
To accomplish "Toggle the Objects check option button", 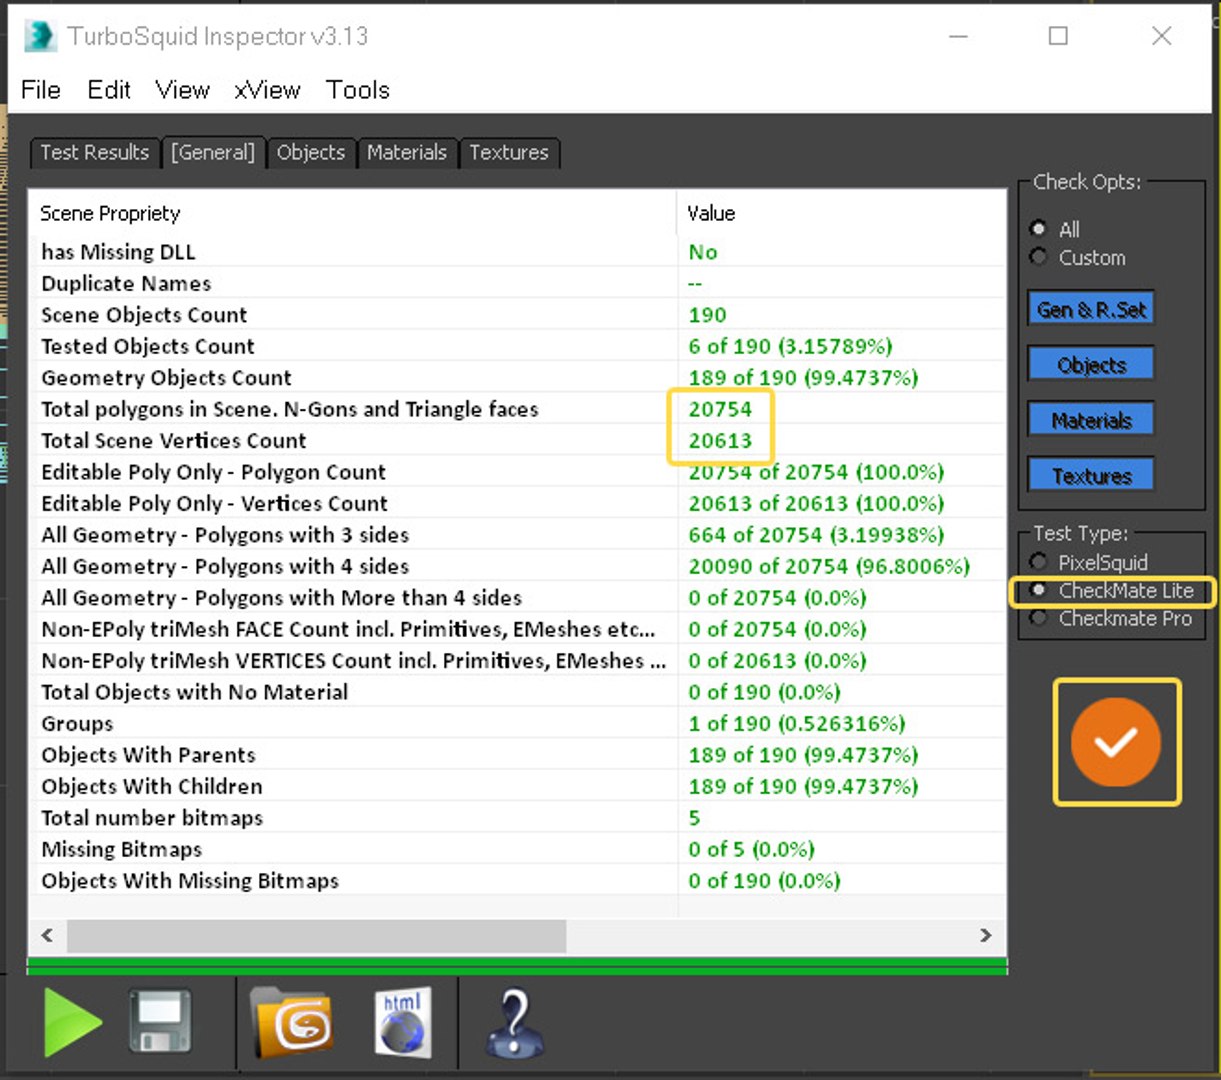I will (1091, 365).
